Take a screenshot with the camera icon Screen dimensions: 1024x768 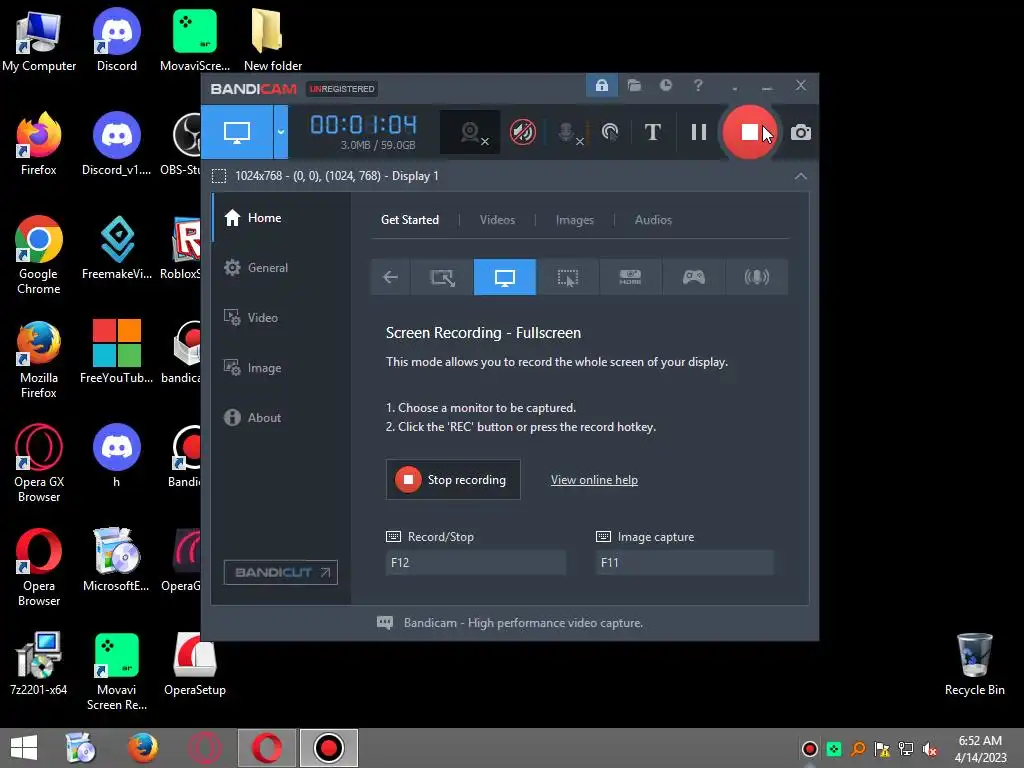pyautogui.click(x=801, y=133)
